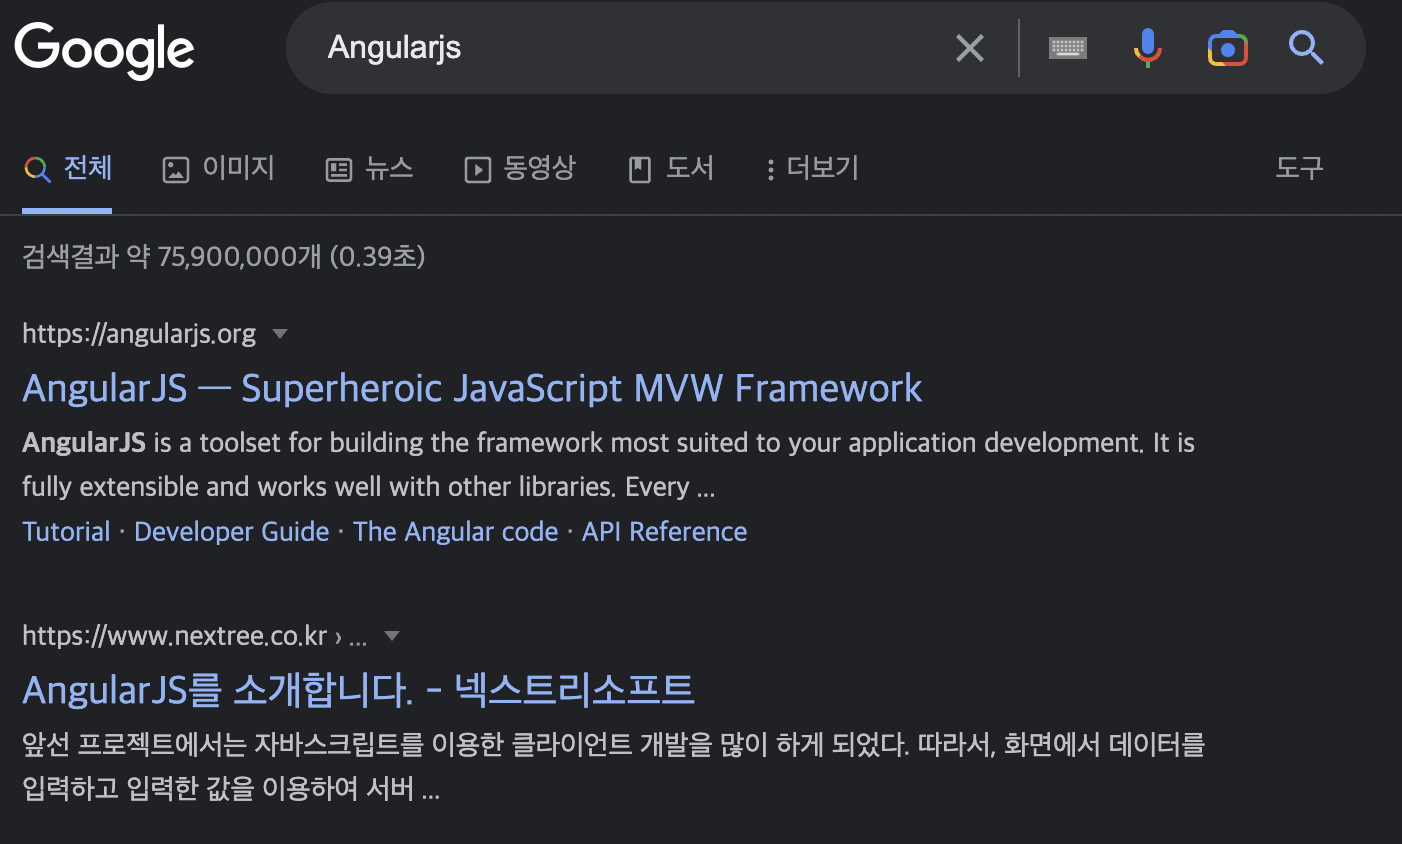1402x844 pixels.
Task: Clear the search box with X icon
Action: click(x=970, y=48)
